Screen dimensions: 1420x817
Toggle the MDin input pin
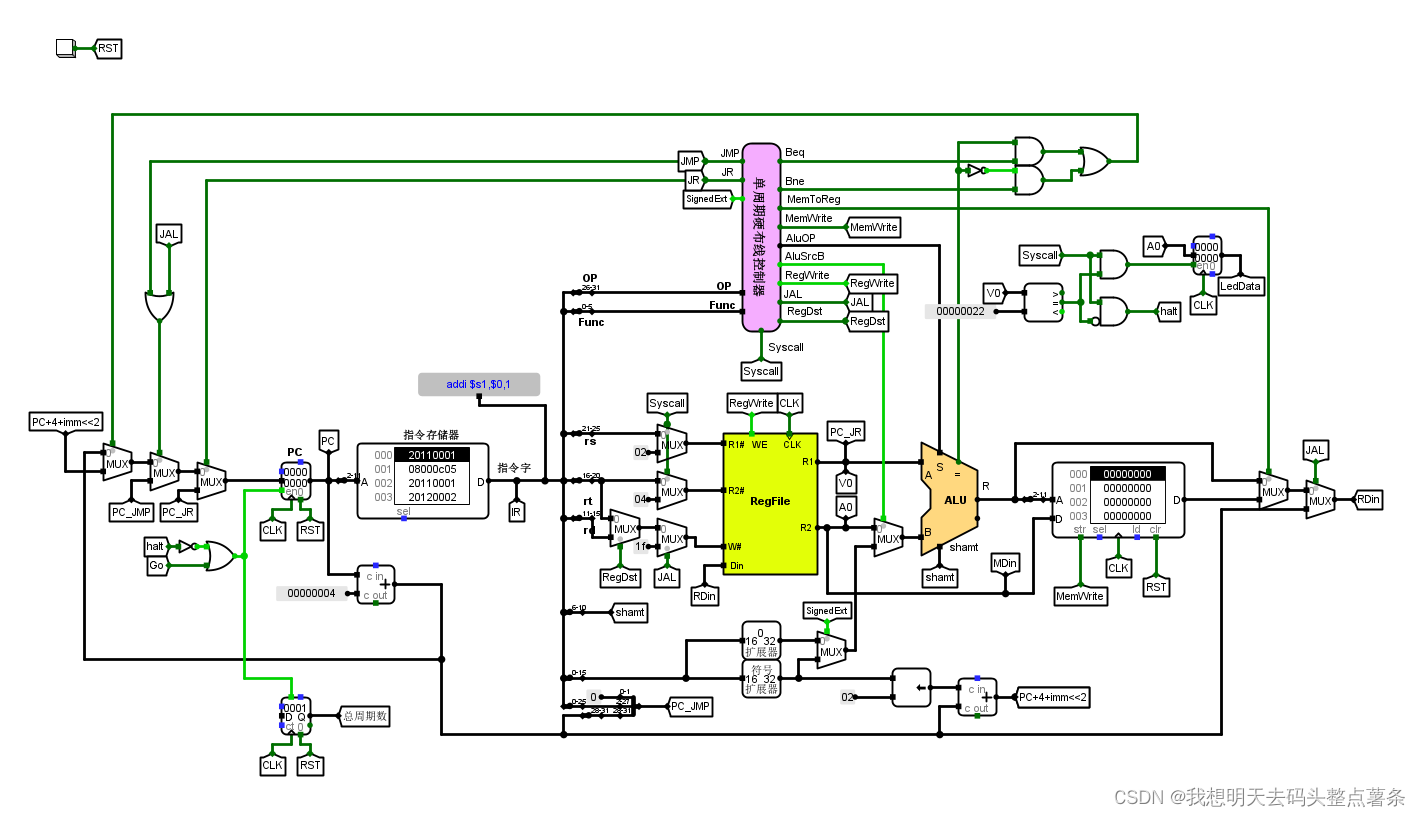pos(1005,563)
